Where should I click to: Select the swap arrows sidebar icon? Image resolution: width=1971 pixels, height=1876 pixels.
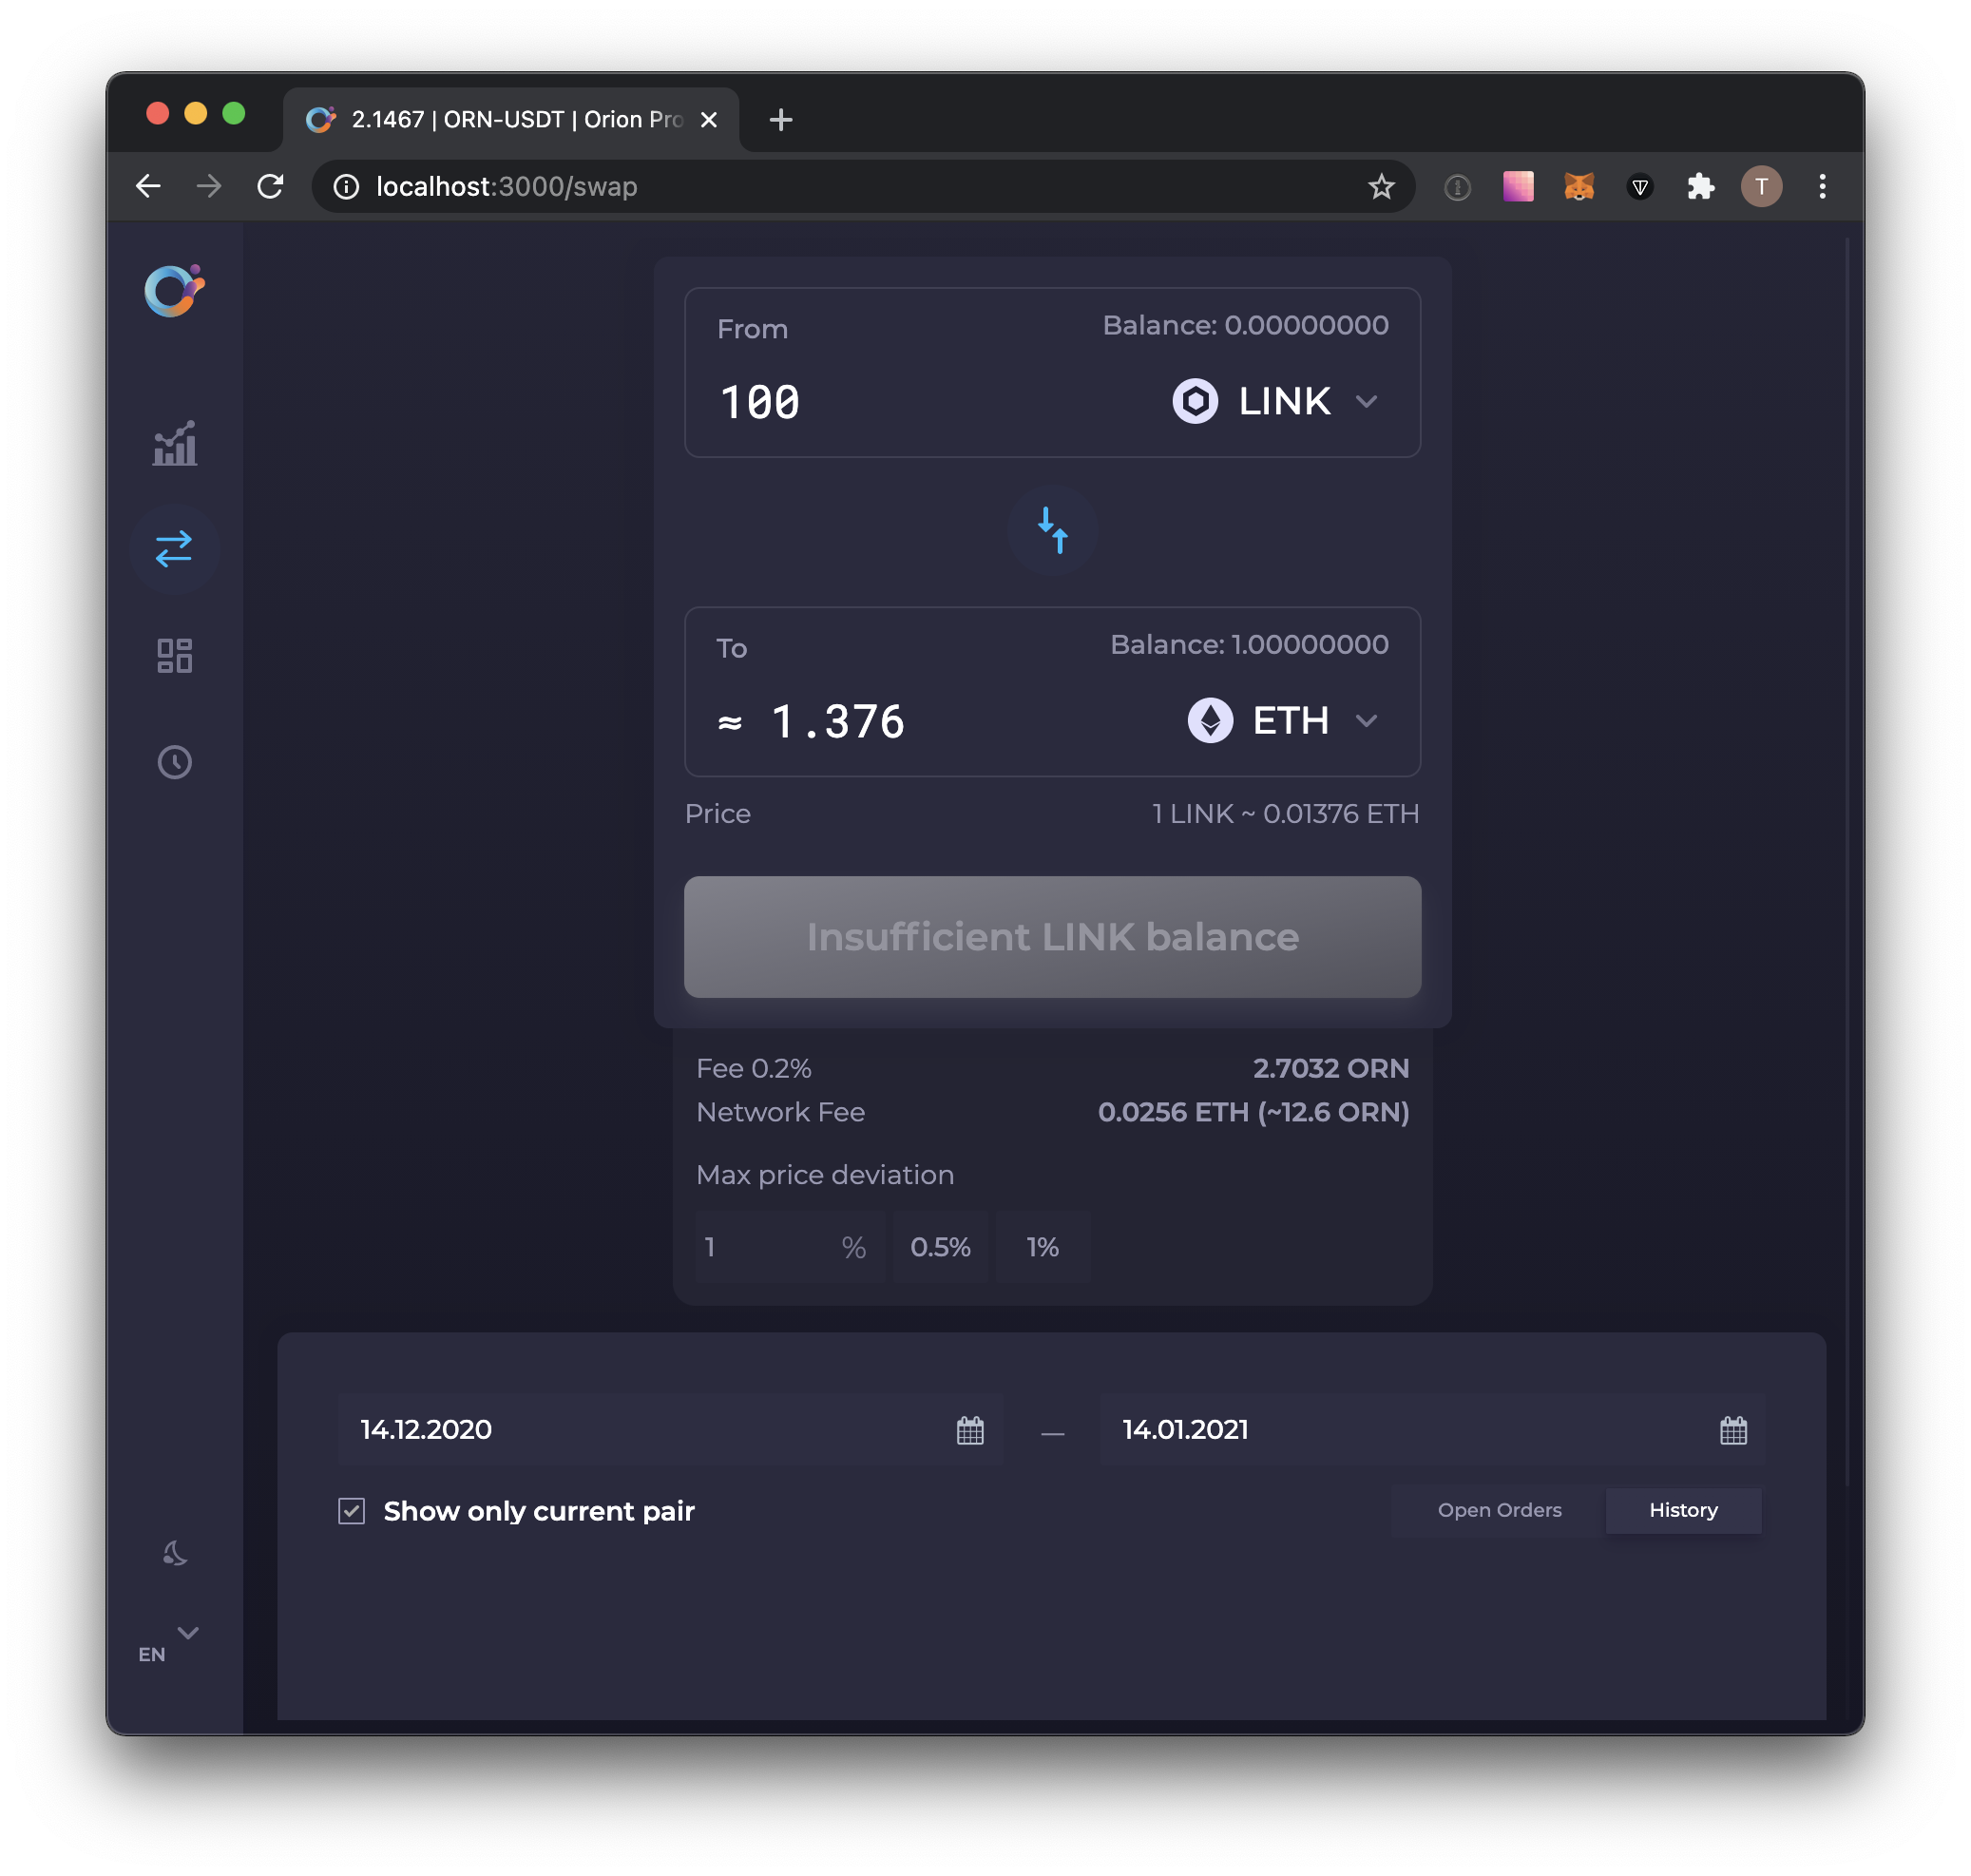(x=174, y=549)
